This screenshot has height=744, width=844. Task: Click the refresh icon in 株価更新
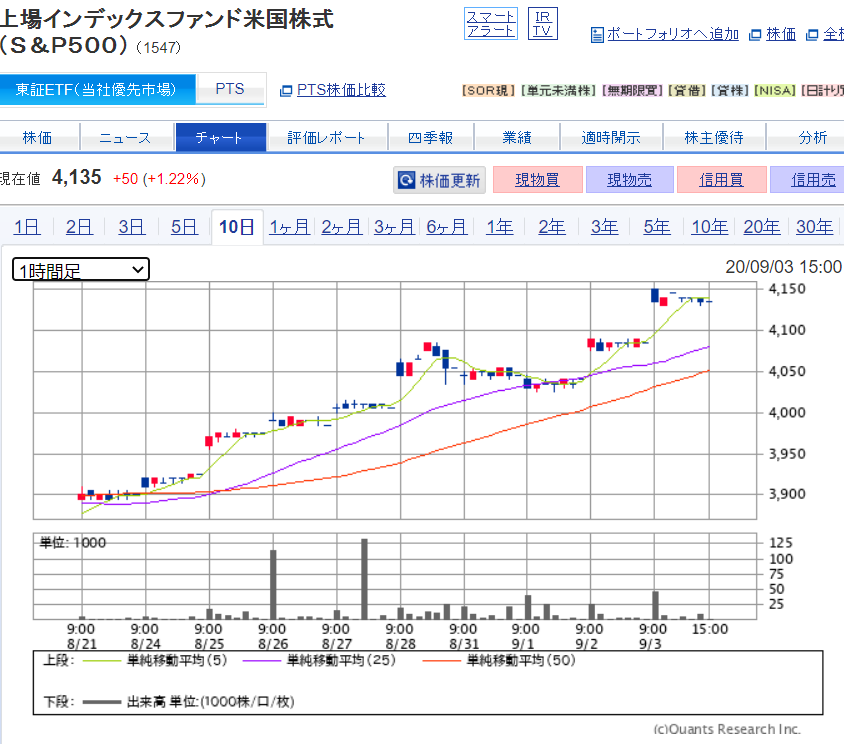[407, 181]
